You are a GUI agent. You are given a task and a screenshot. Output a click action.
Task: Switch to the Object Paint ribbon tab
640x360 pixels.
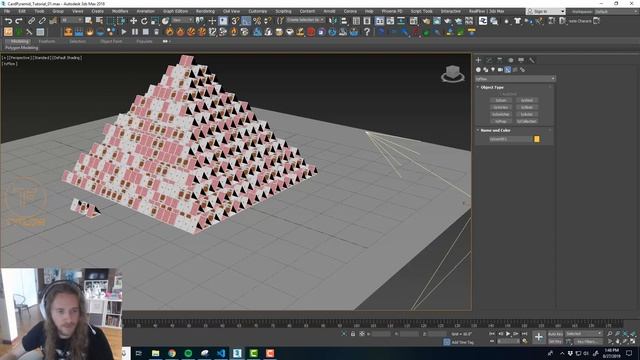tap(111, 41)
